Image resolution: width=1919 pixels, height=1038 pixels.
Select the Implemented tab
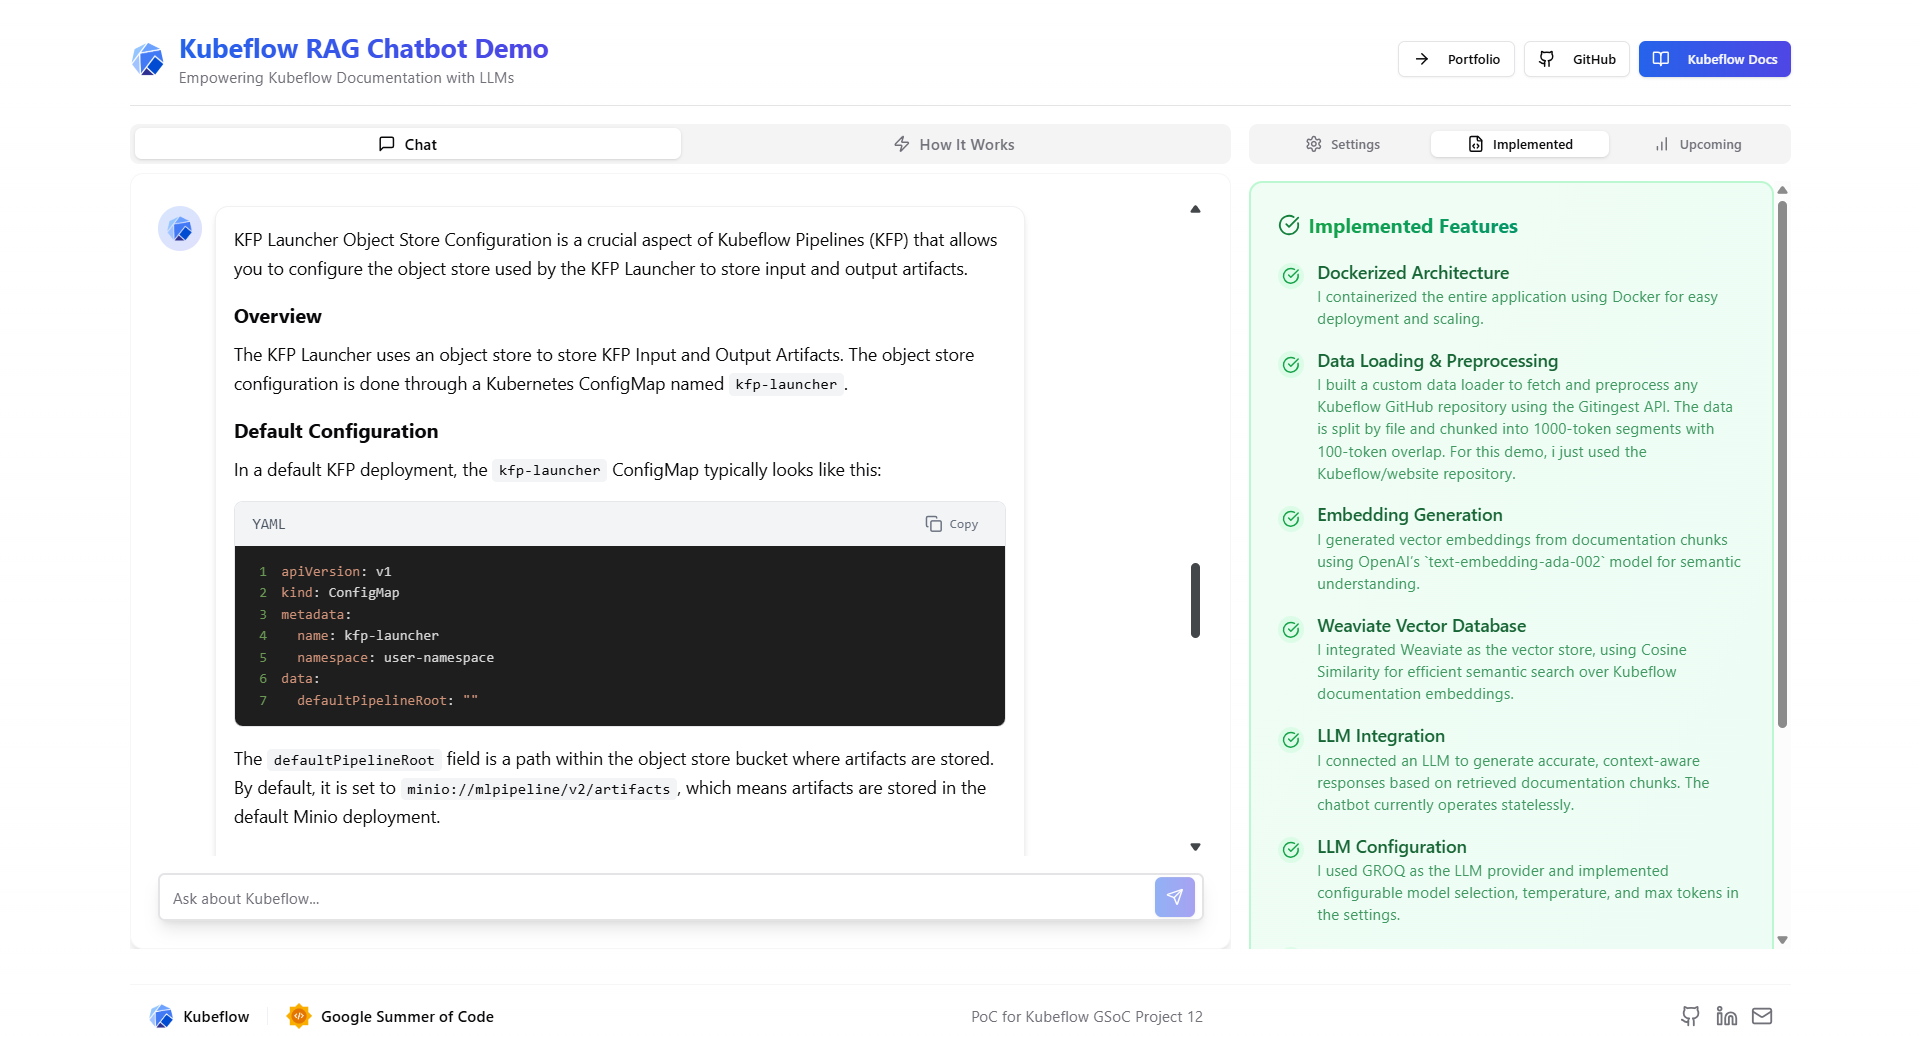tap(1520, 144)
